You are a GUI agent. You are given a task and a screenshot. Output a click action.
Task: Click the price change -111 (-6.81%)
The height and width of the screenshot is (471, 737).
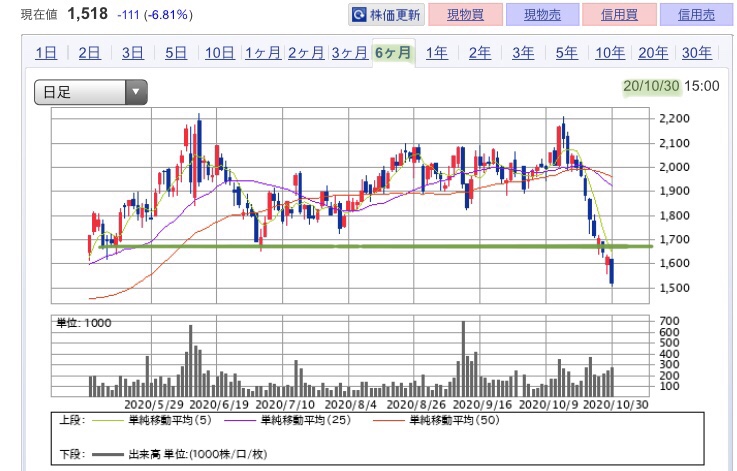(155, 15)
